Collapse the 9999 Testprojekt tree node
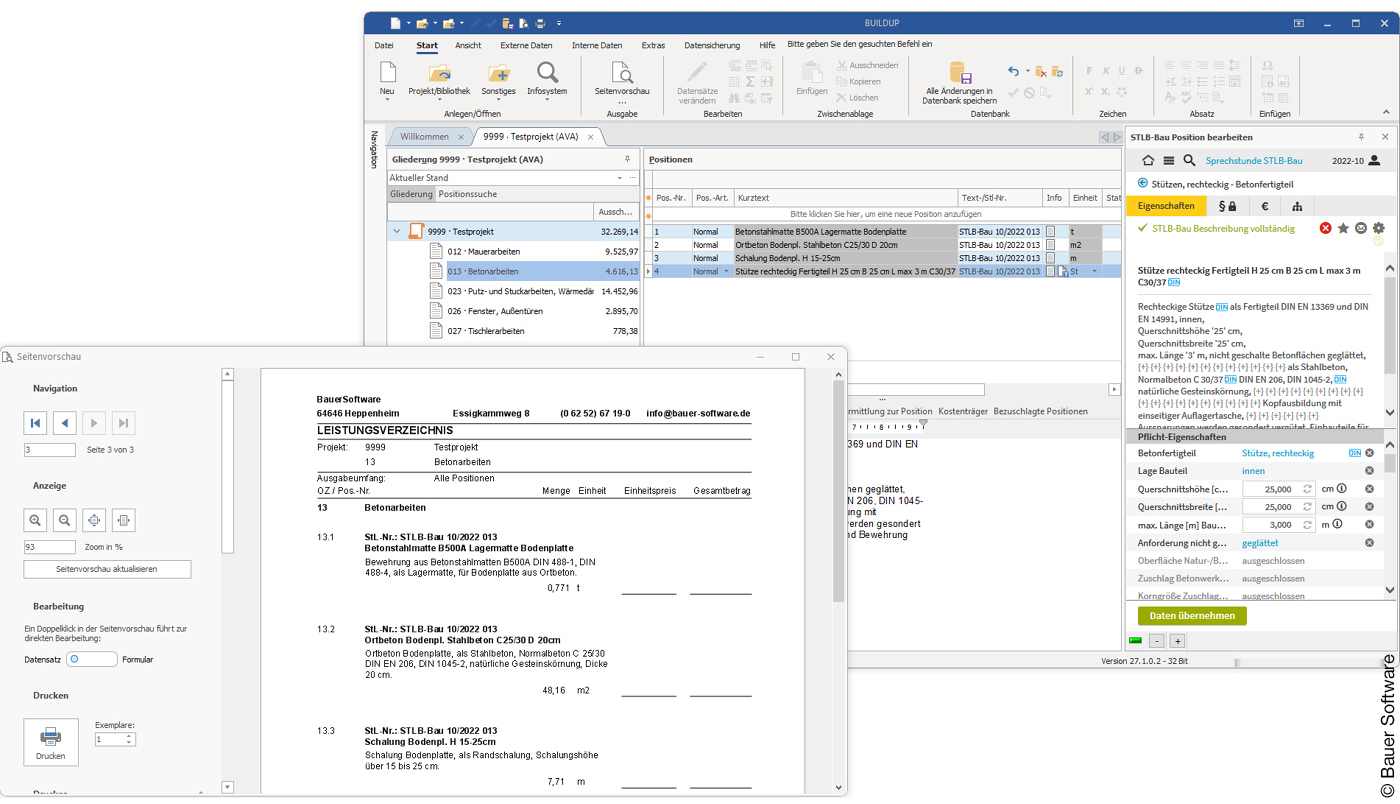 tap(396, 230)
